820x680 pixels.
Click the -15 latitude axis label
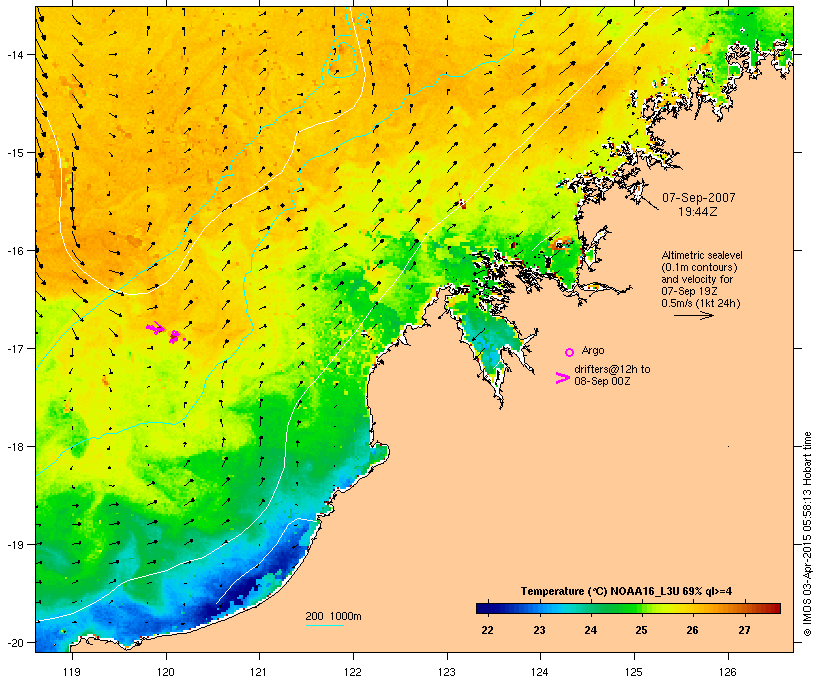14,153
